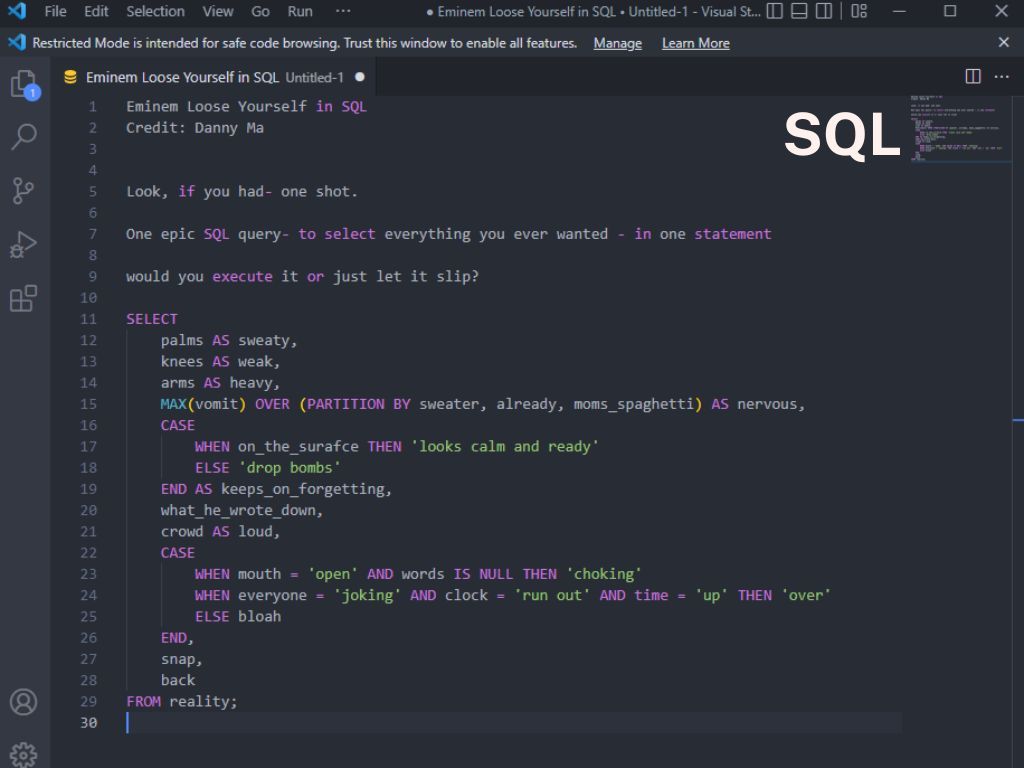Select the Eminem Loose Yourself in SQL tab
The image size is (1024, 768).
click(180, 76)
